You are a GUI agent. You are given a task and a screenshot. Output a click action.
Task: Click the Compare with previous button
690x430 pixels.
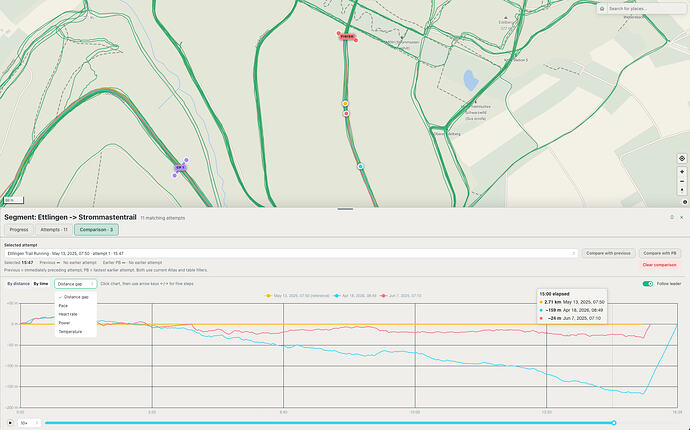609,253
